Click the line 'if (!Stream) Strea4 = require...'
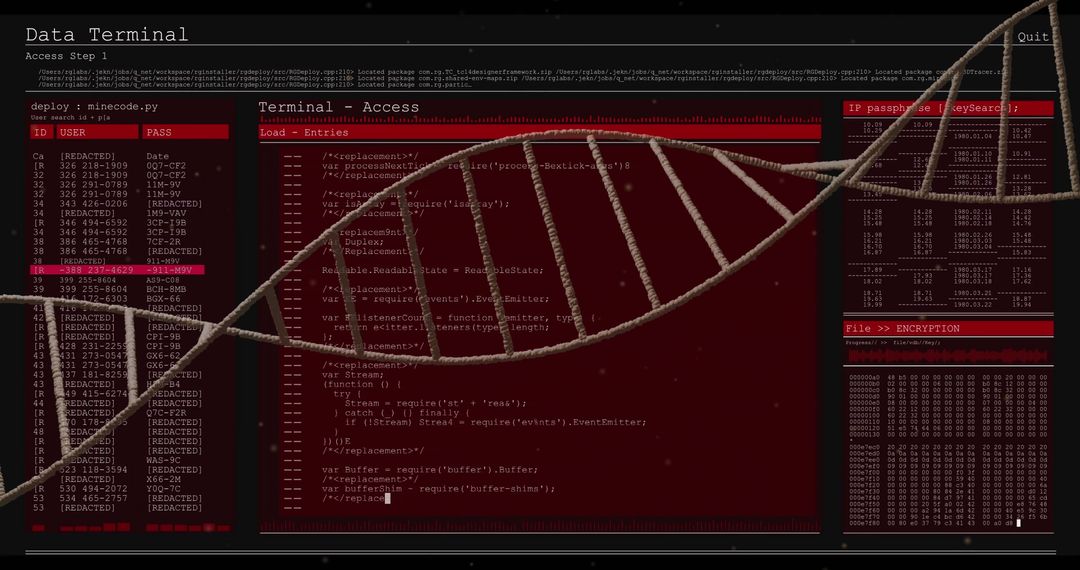Screen dimensions: 1080x570 tap(495, 423)
